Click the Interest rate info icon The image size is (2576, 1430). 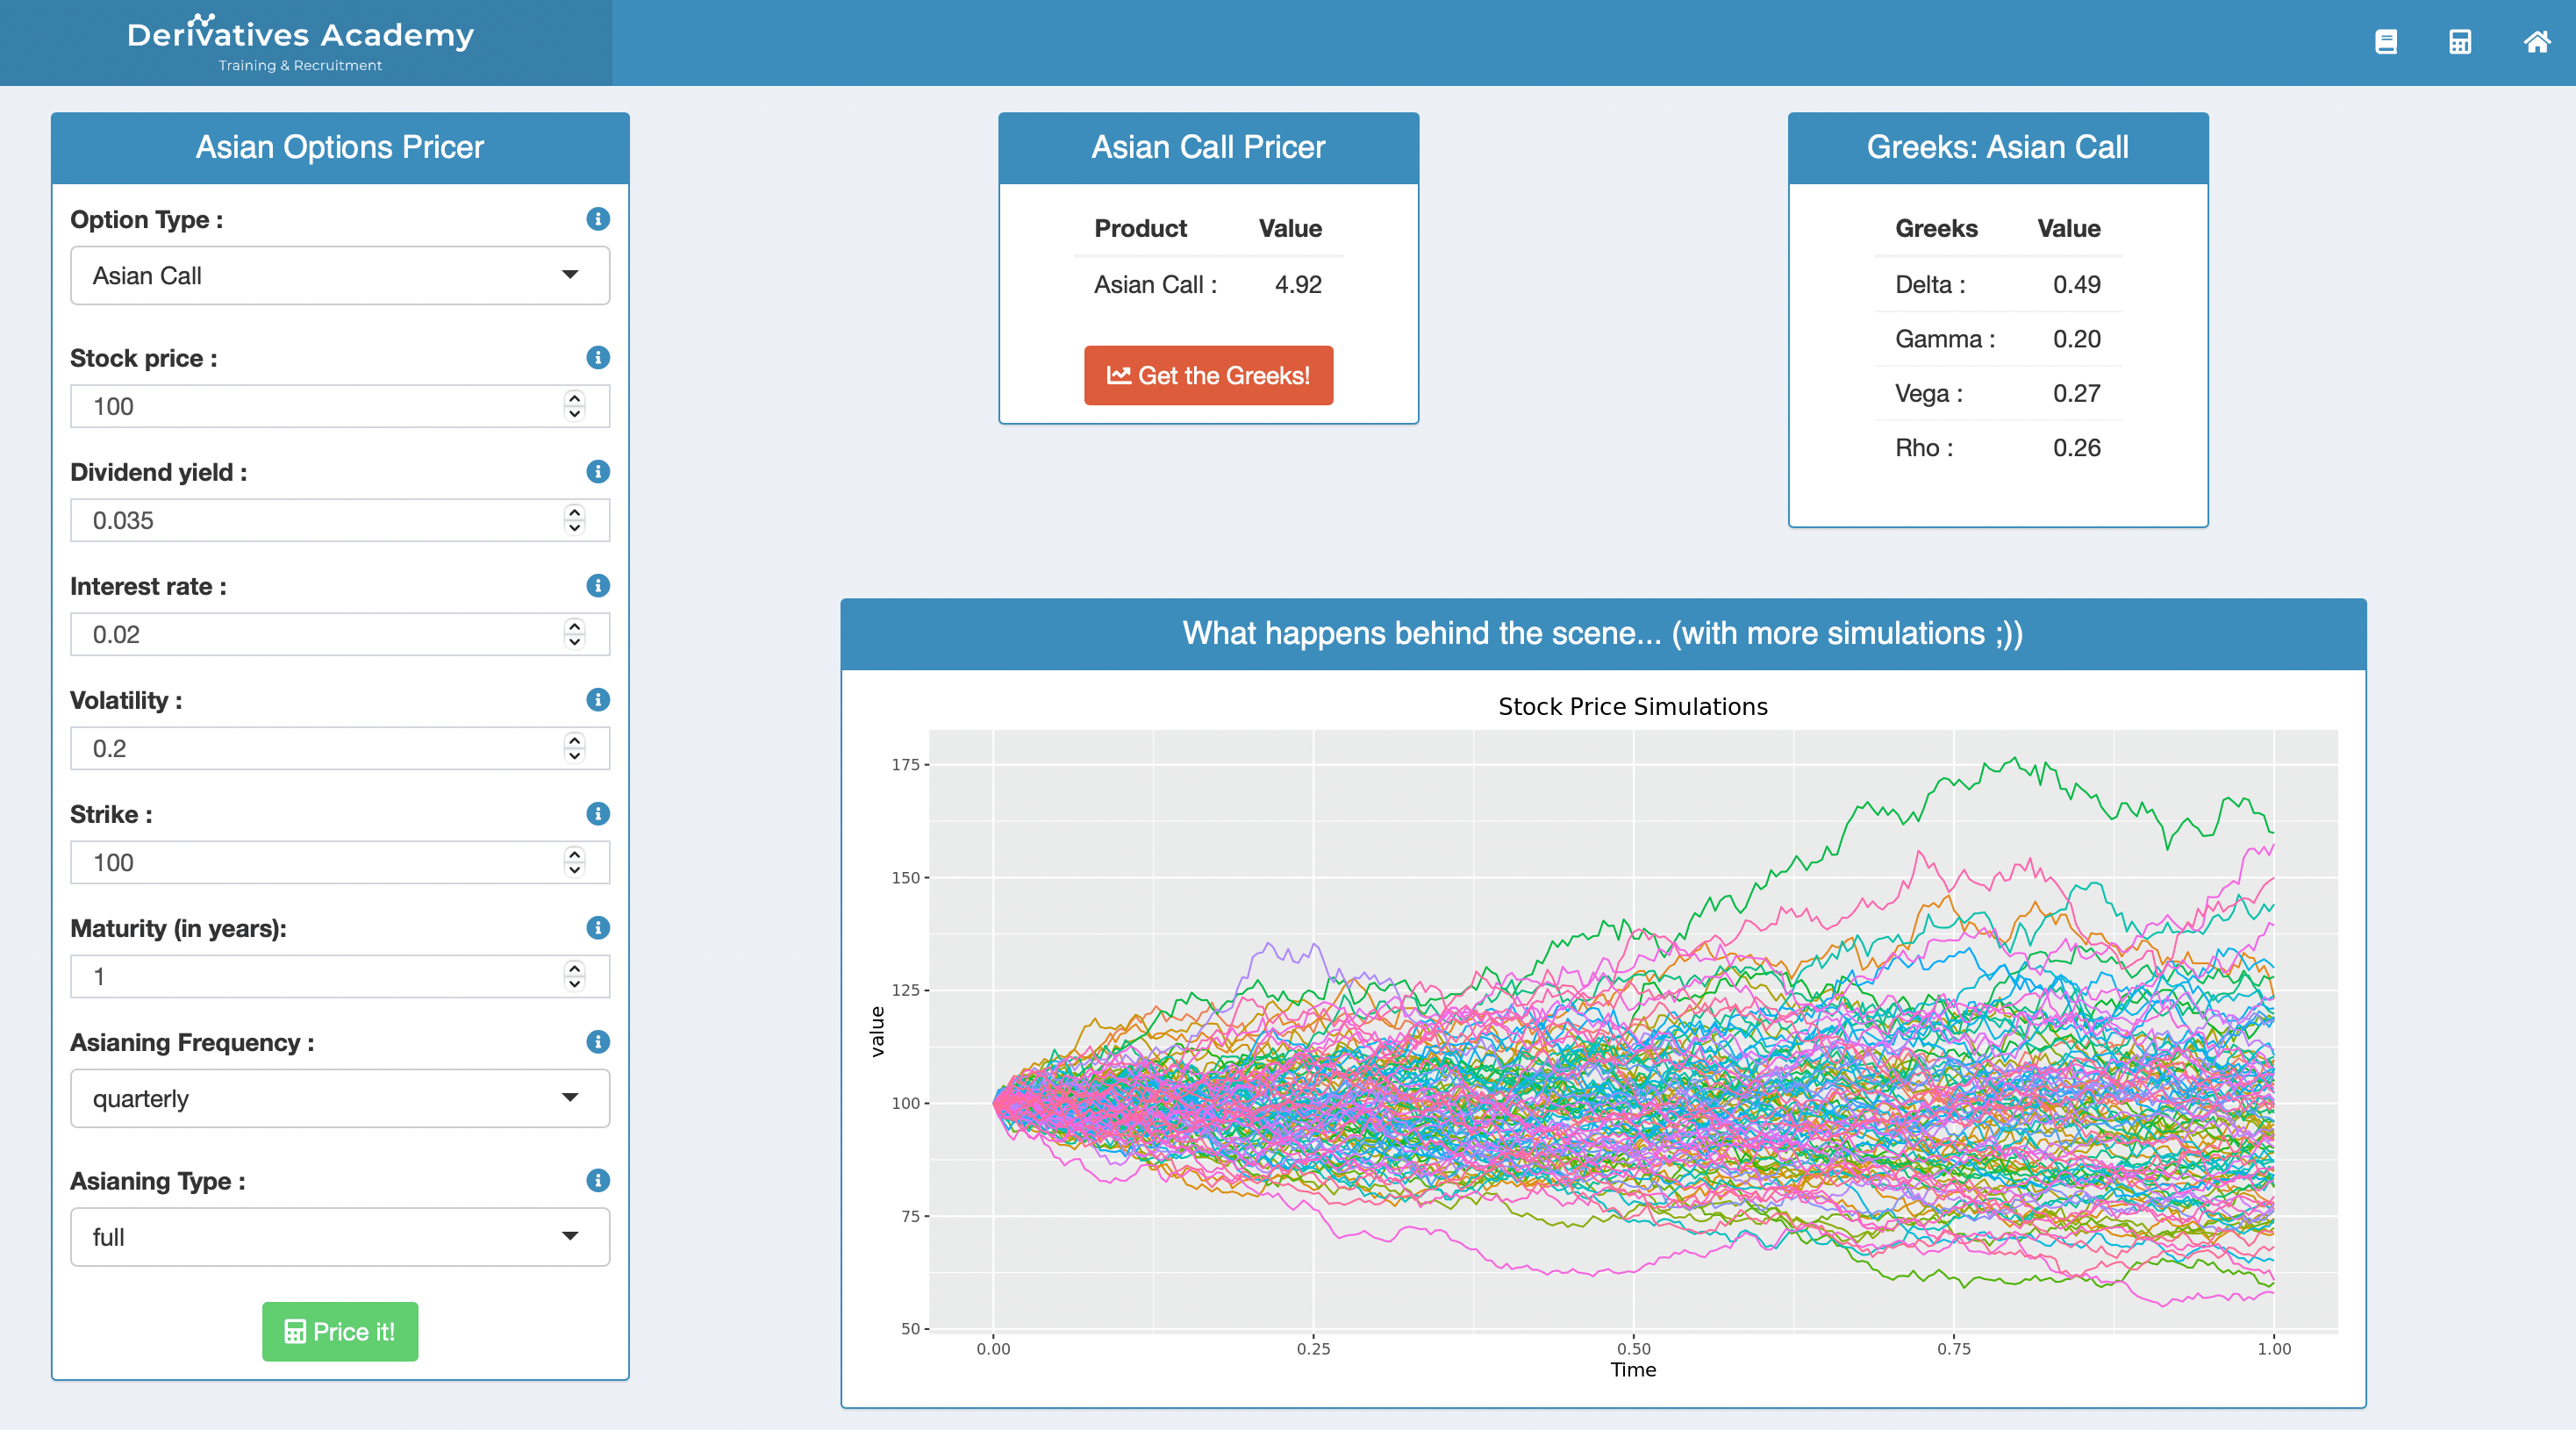[598, 586]
